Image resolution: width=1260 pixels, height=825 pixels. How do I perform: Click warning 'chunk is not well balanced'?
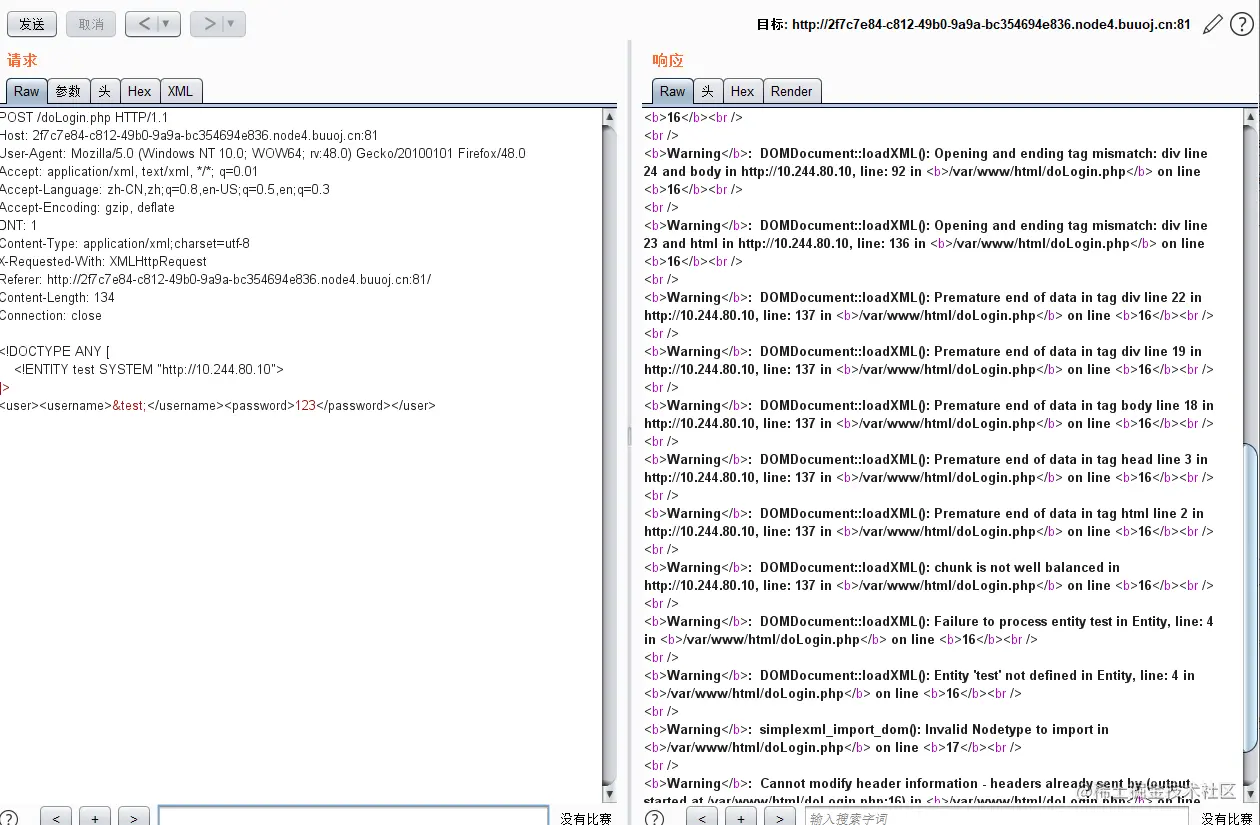pyautogui.click(x=929, y=576)
